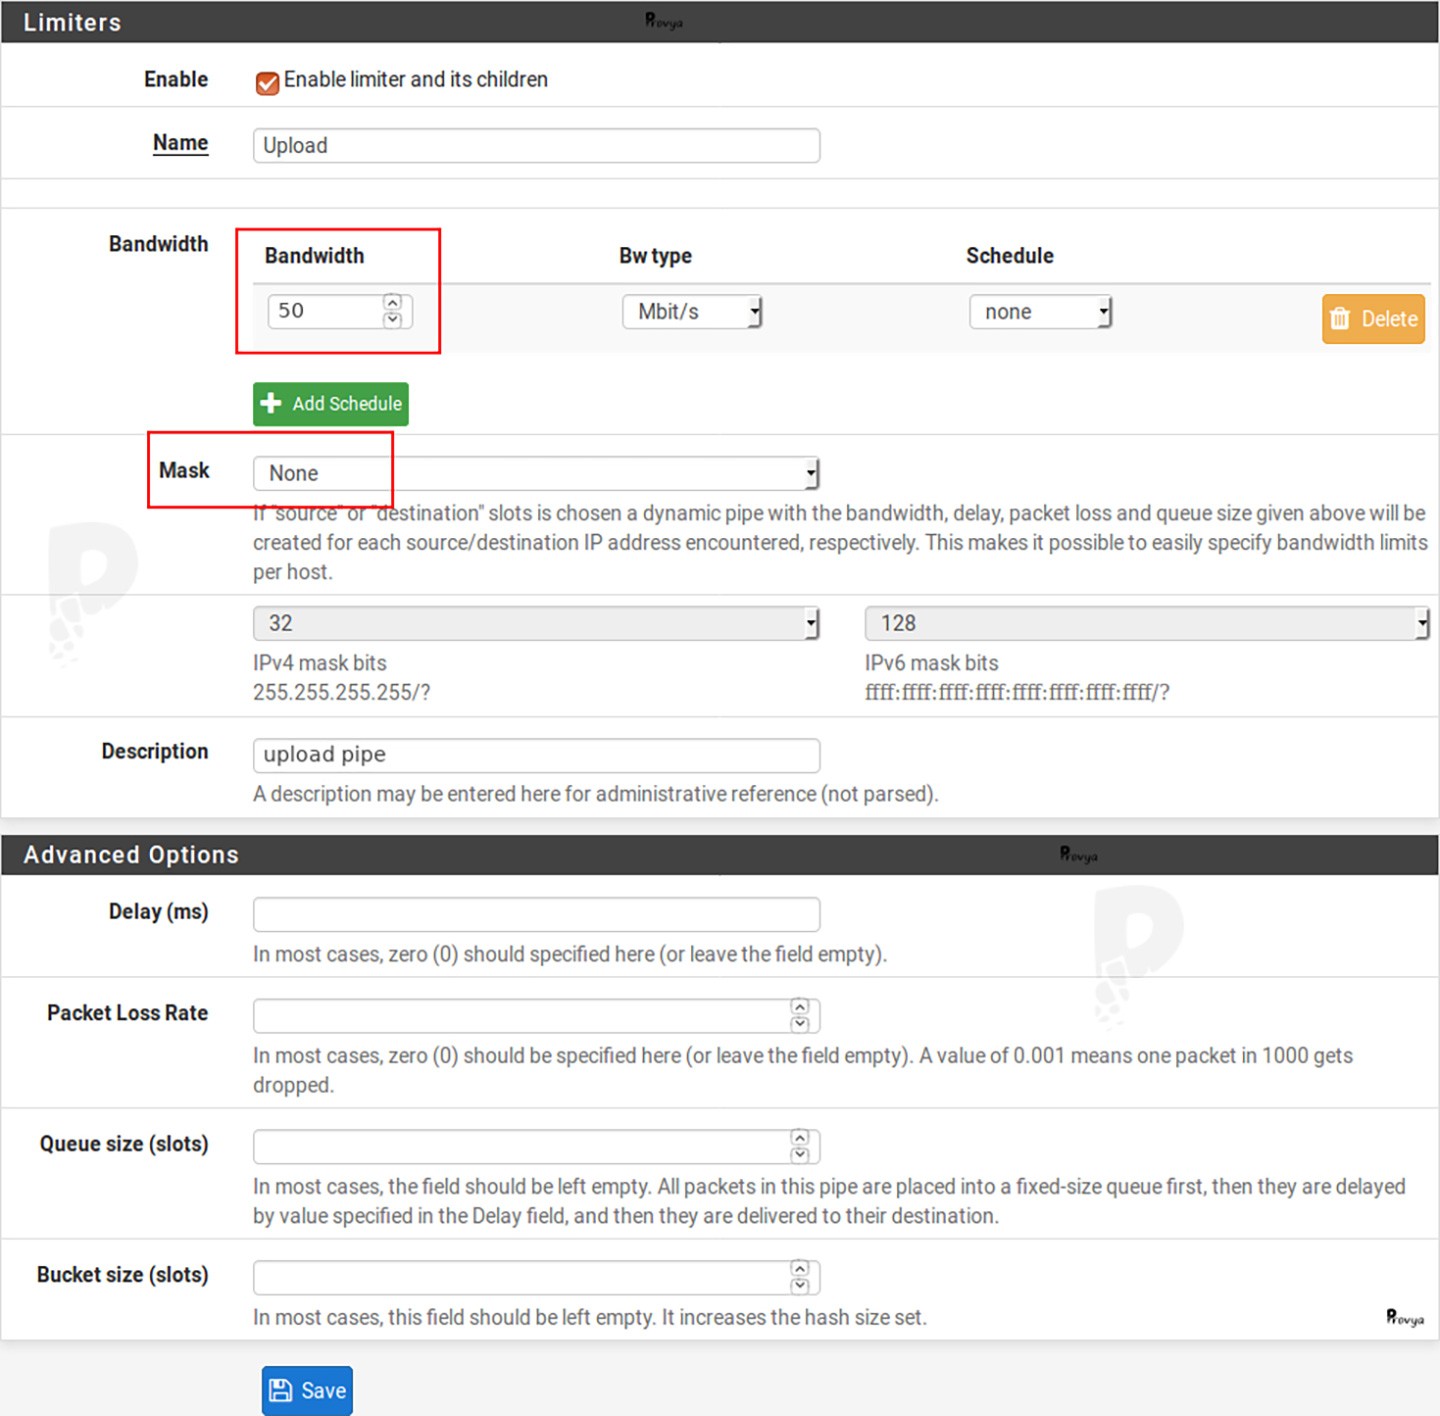Screen dimensions: 1440x1416
Task: Click the blue Save button
Action: click(307, 1390)
